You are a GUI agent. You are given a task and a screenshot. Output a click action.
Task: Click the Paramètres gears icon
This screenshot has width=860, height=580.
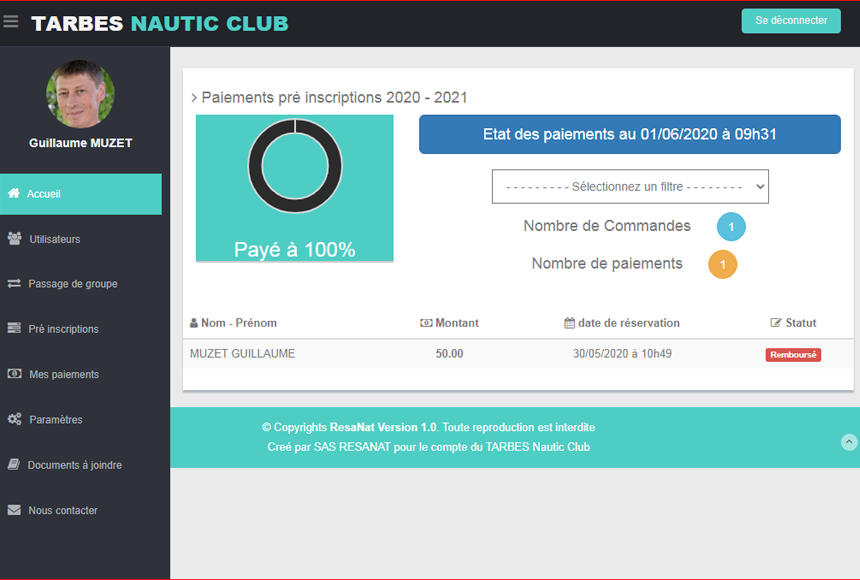(x=14, y=419)
